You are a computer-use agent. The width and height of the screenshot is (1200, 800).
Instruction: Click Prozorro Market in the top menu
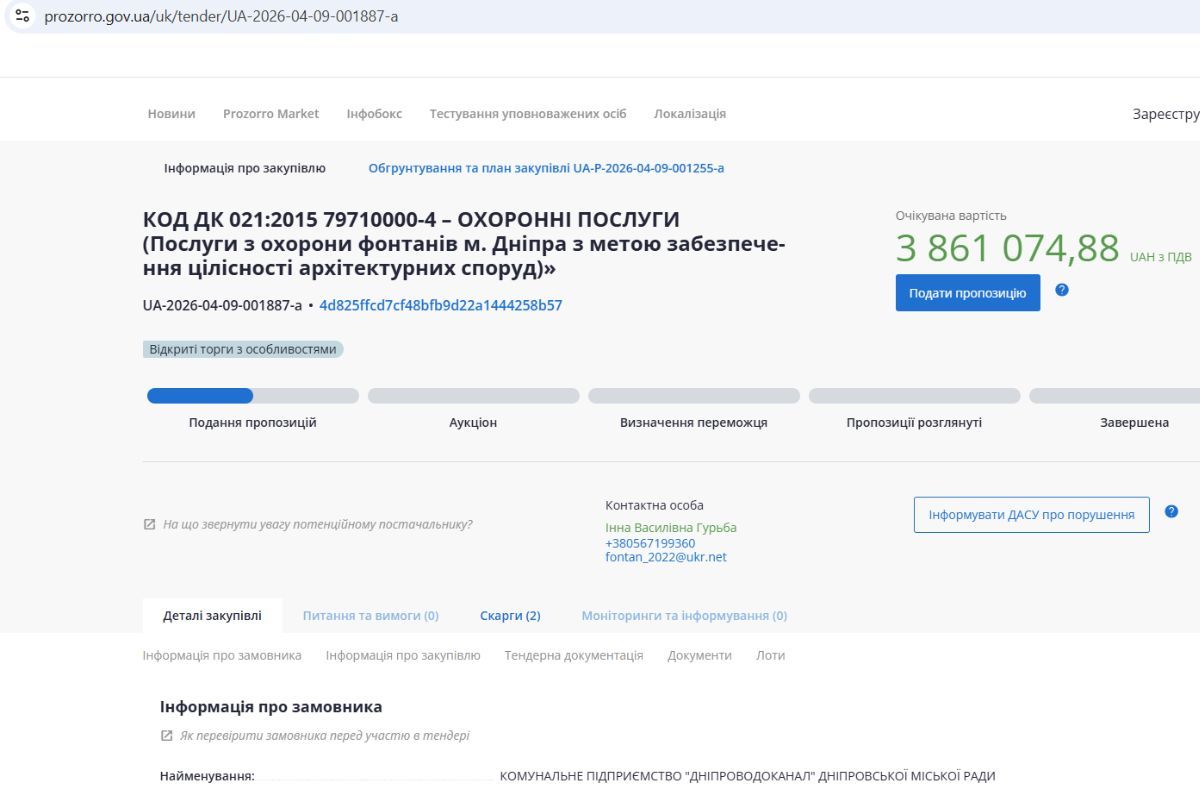[271, 113]
